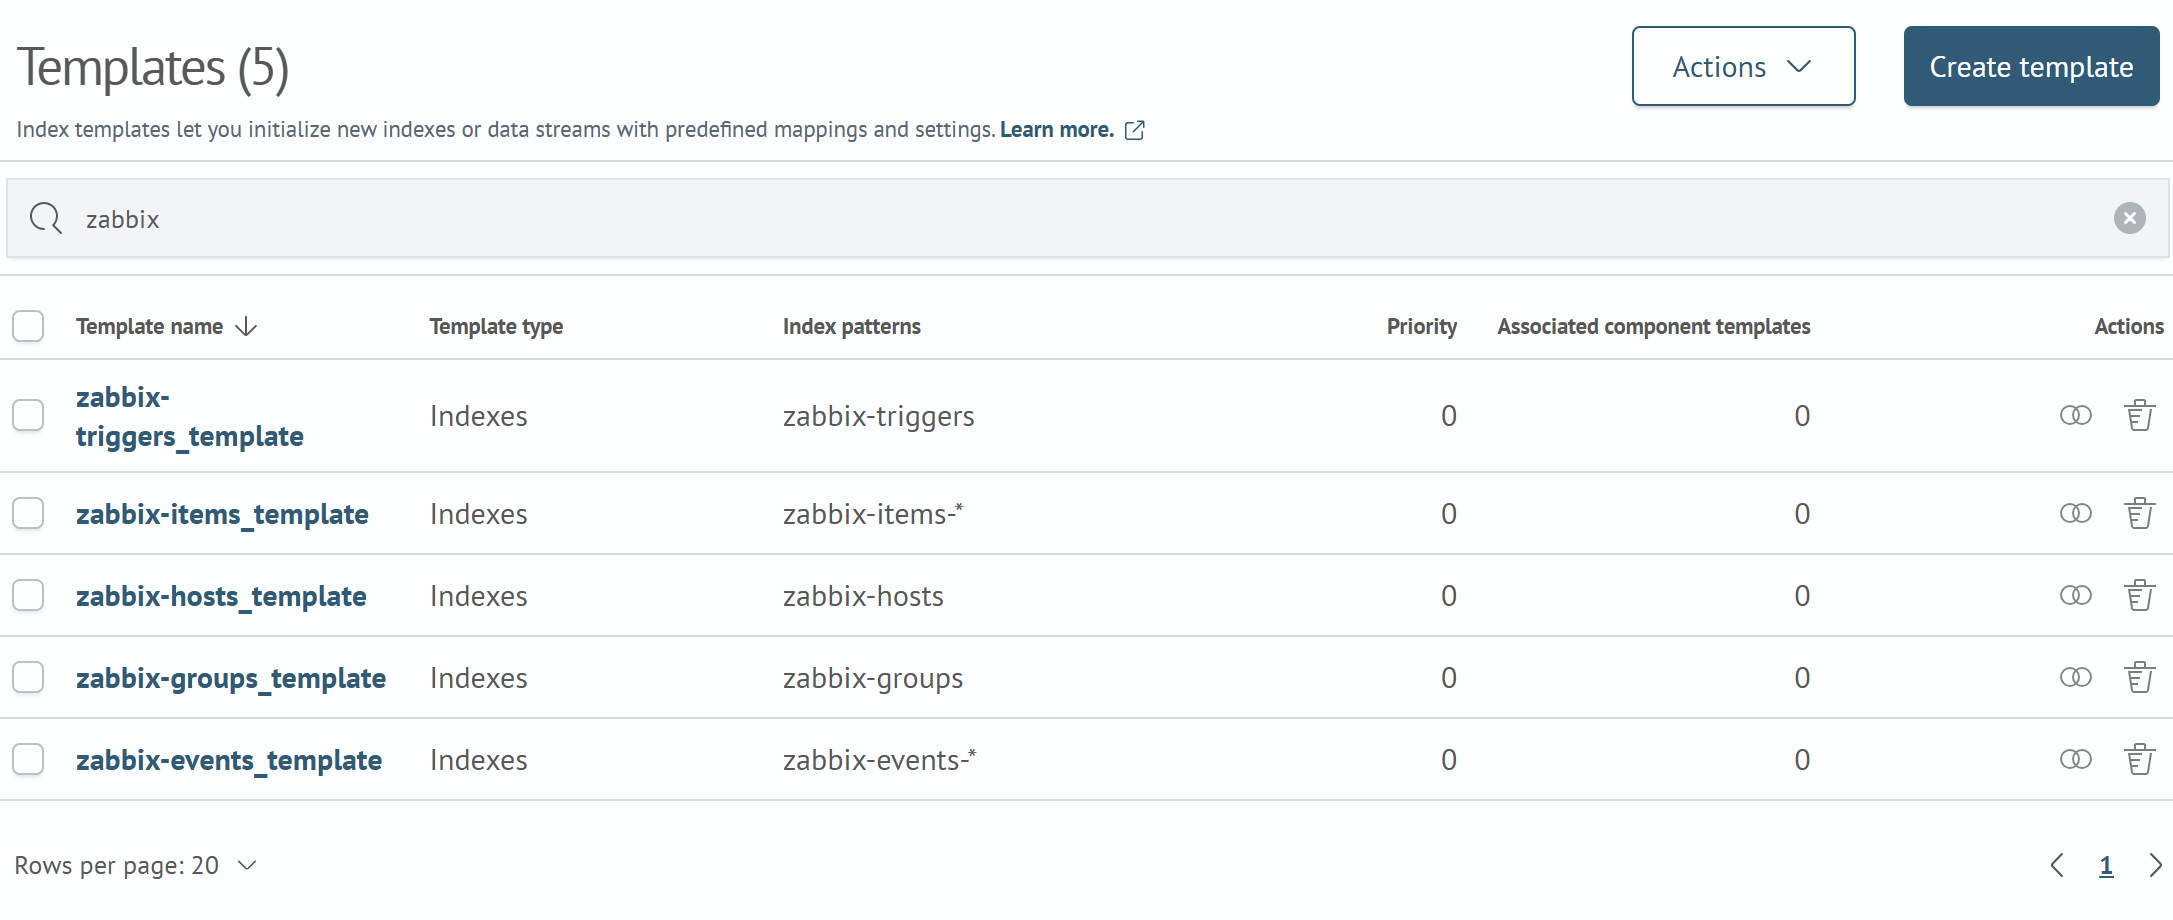Image resolution: width=2173 pixels, height=920 pixels.
Task: Clear the zabbix search query
Action: pos(2130,218)
